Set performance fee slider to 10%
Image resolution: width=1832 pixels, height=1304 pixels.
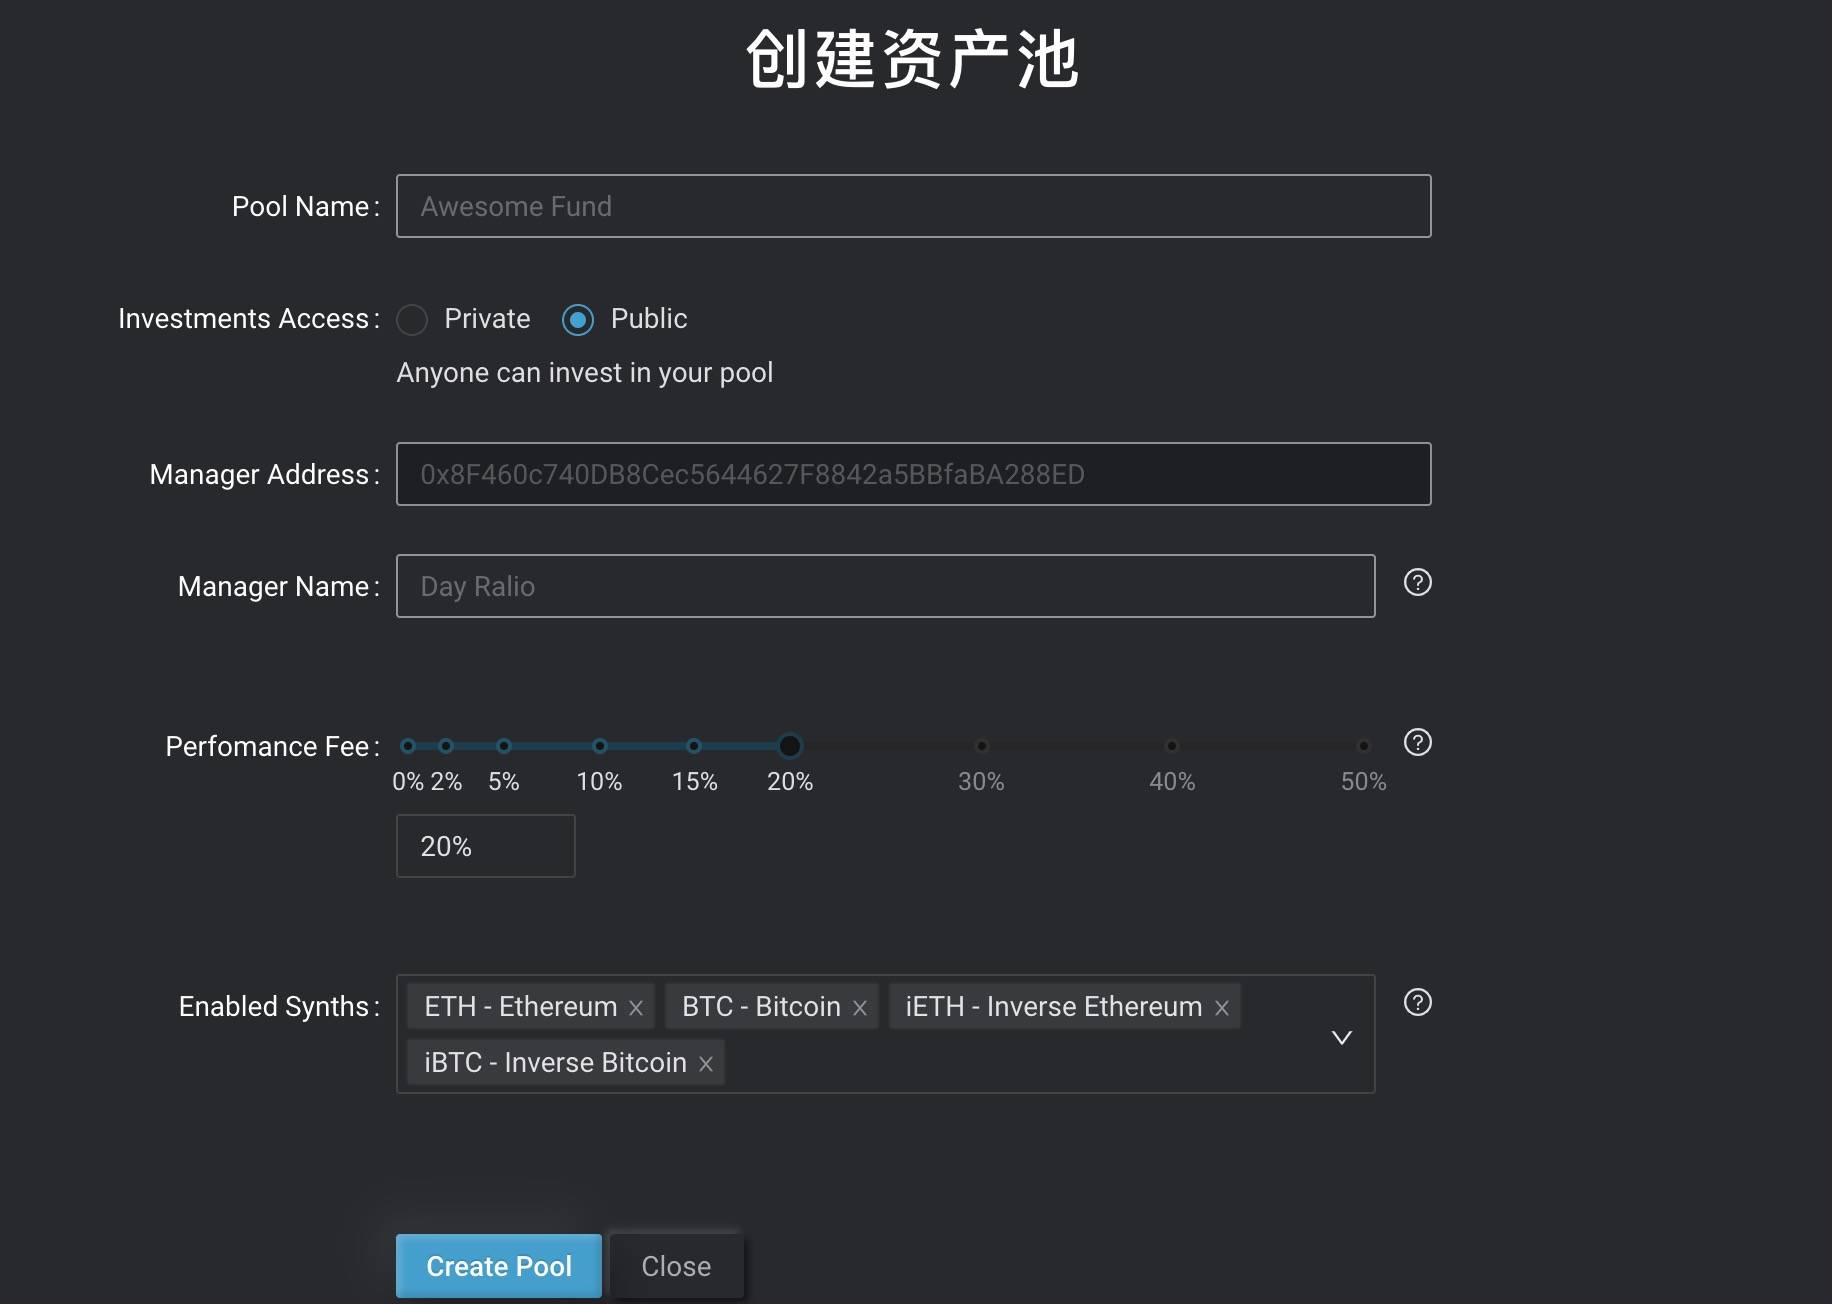pyautogui.click(x=600, y=746)
